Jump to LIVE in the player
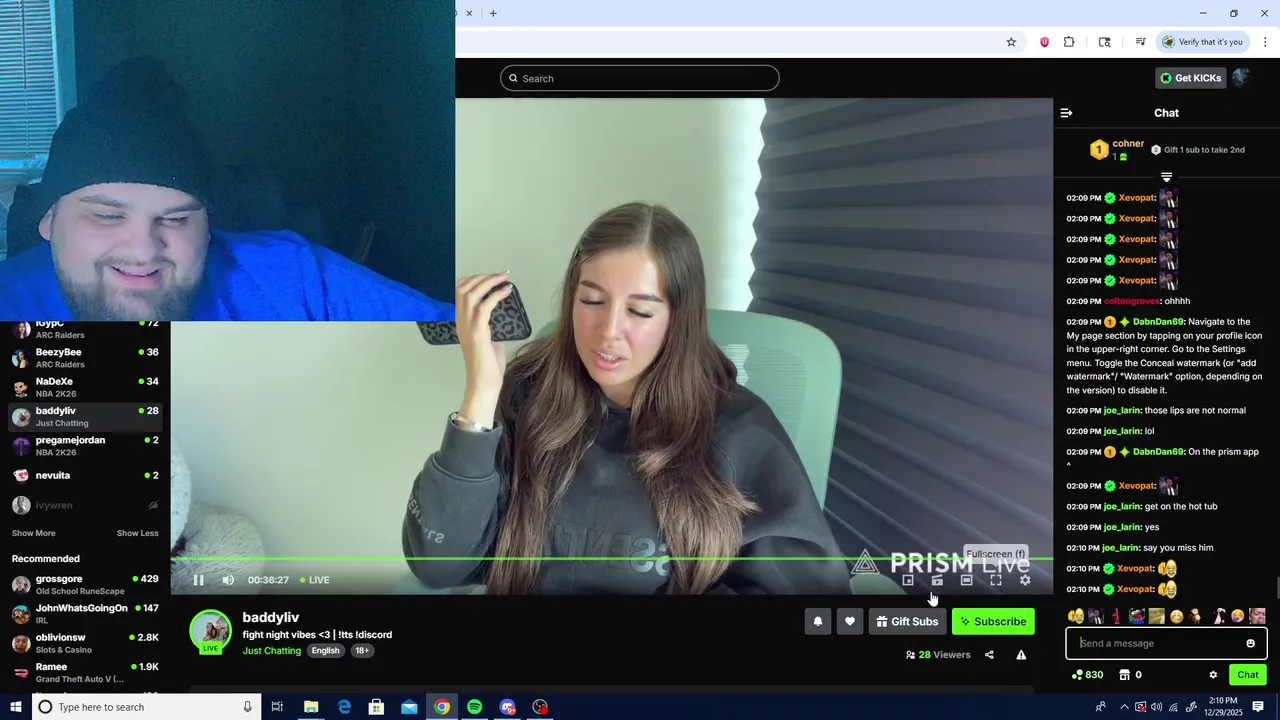The width and height of the screenshot is (1280, 720). (314, 580)
